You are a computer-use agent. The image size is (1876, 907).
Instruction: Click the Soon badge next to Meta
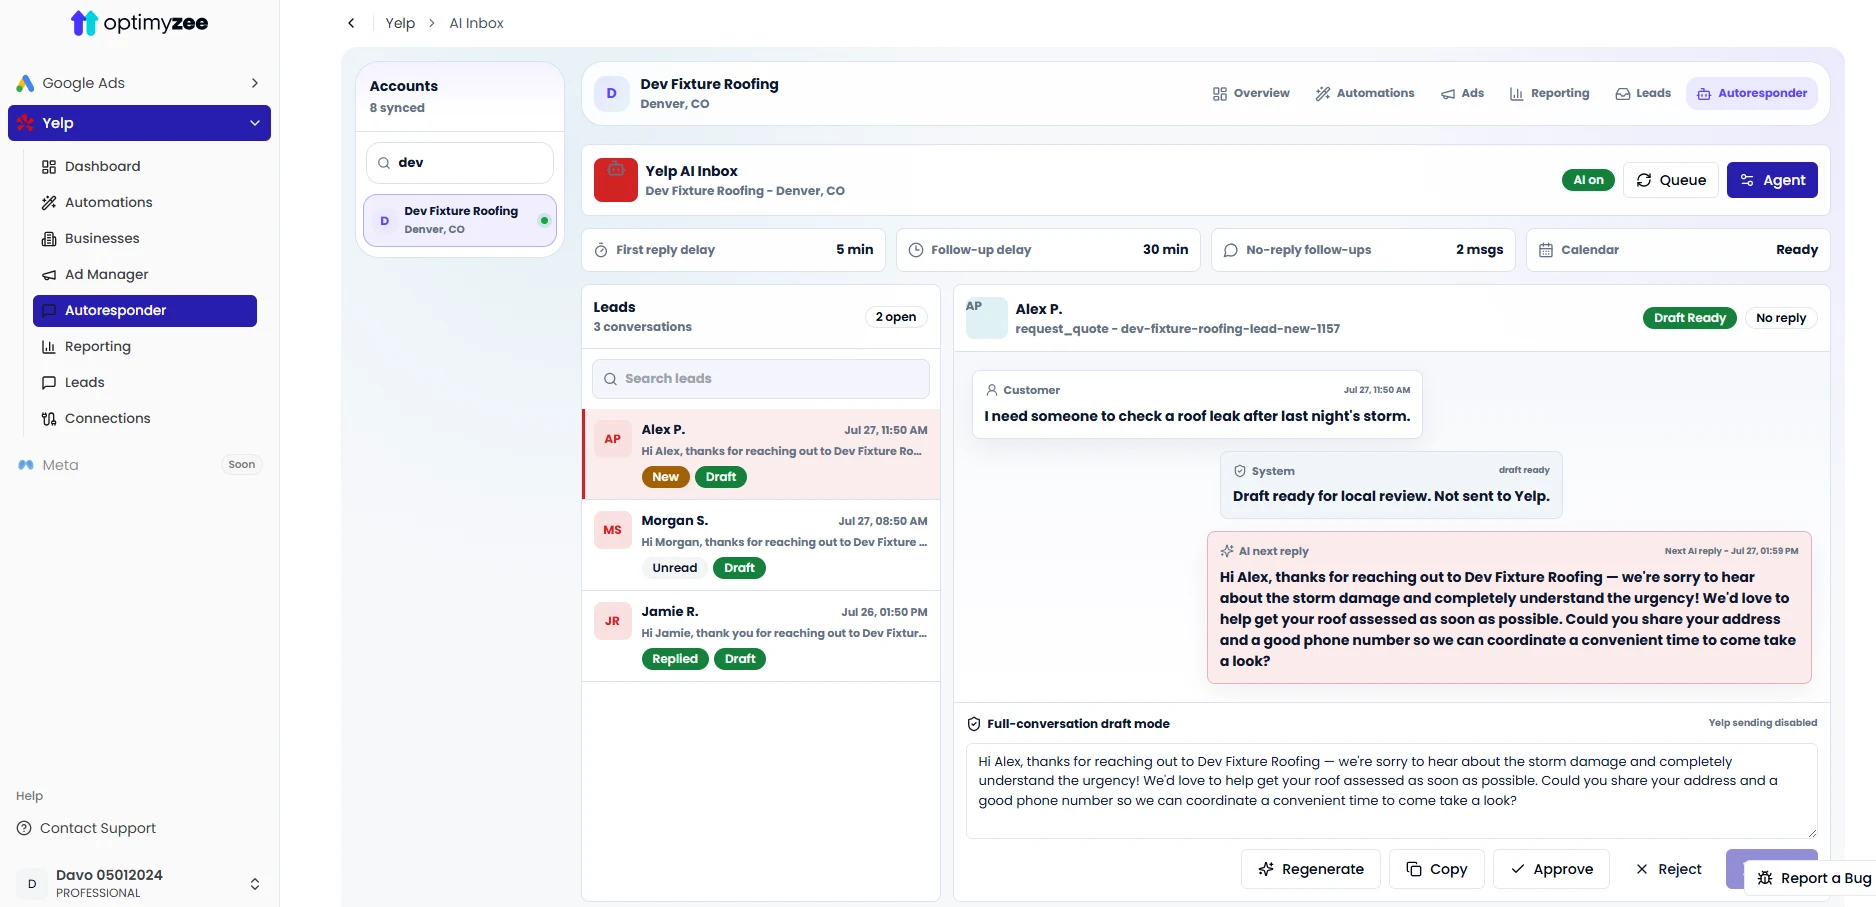tap(242, 465)
